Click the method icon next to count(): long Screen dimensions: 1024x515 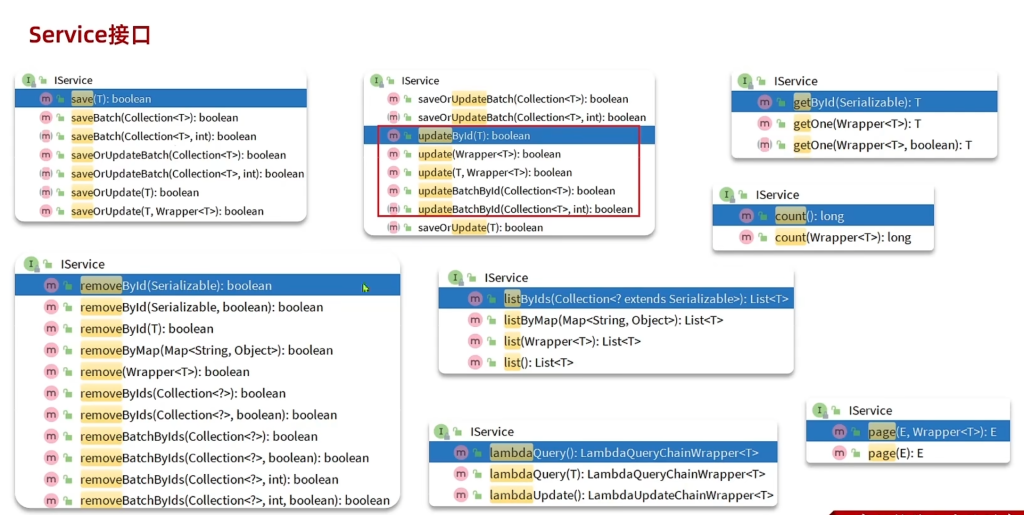point(746,216)
